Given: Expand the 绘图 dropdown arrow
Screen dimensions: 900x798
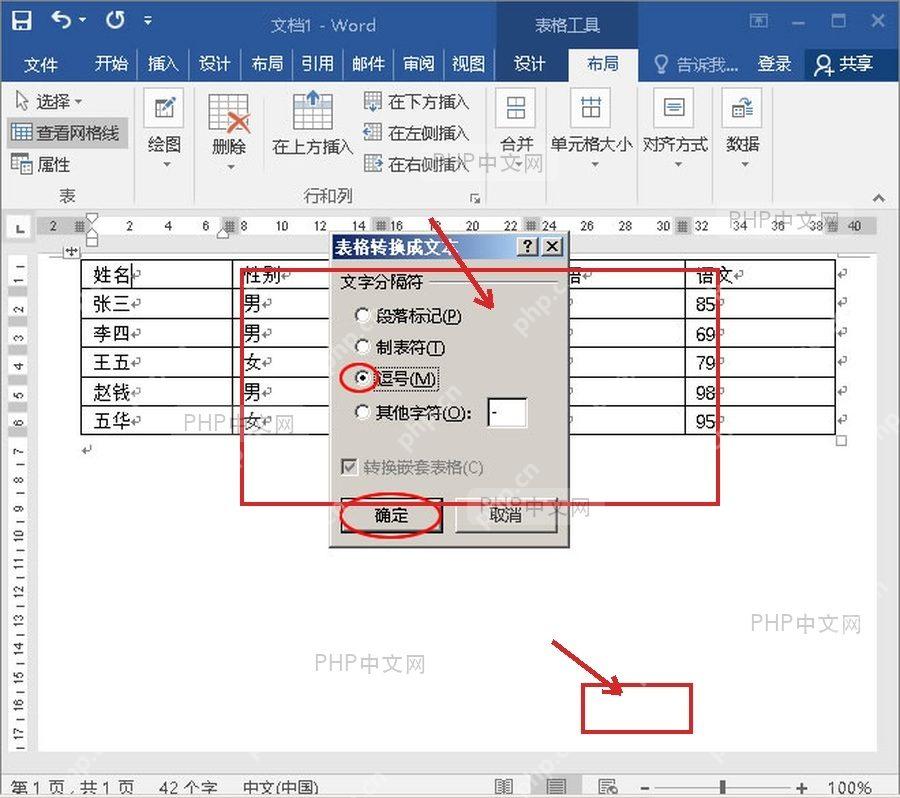Looking at the screenshot, I should click(166, 164).
